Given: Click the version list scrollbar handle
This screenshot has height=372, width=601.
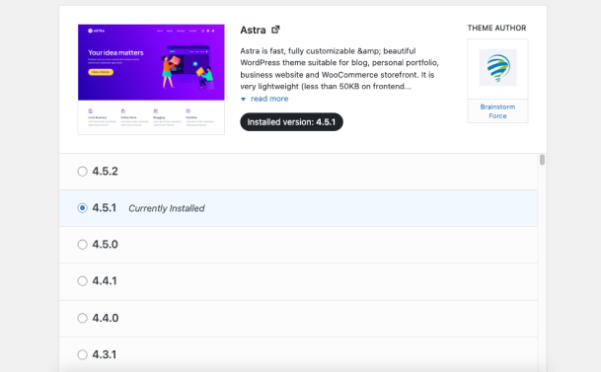Looking at the screenshot, I should coord(542,160).
